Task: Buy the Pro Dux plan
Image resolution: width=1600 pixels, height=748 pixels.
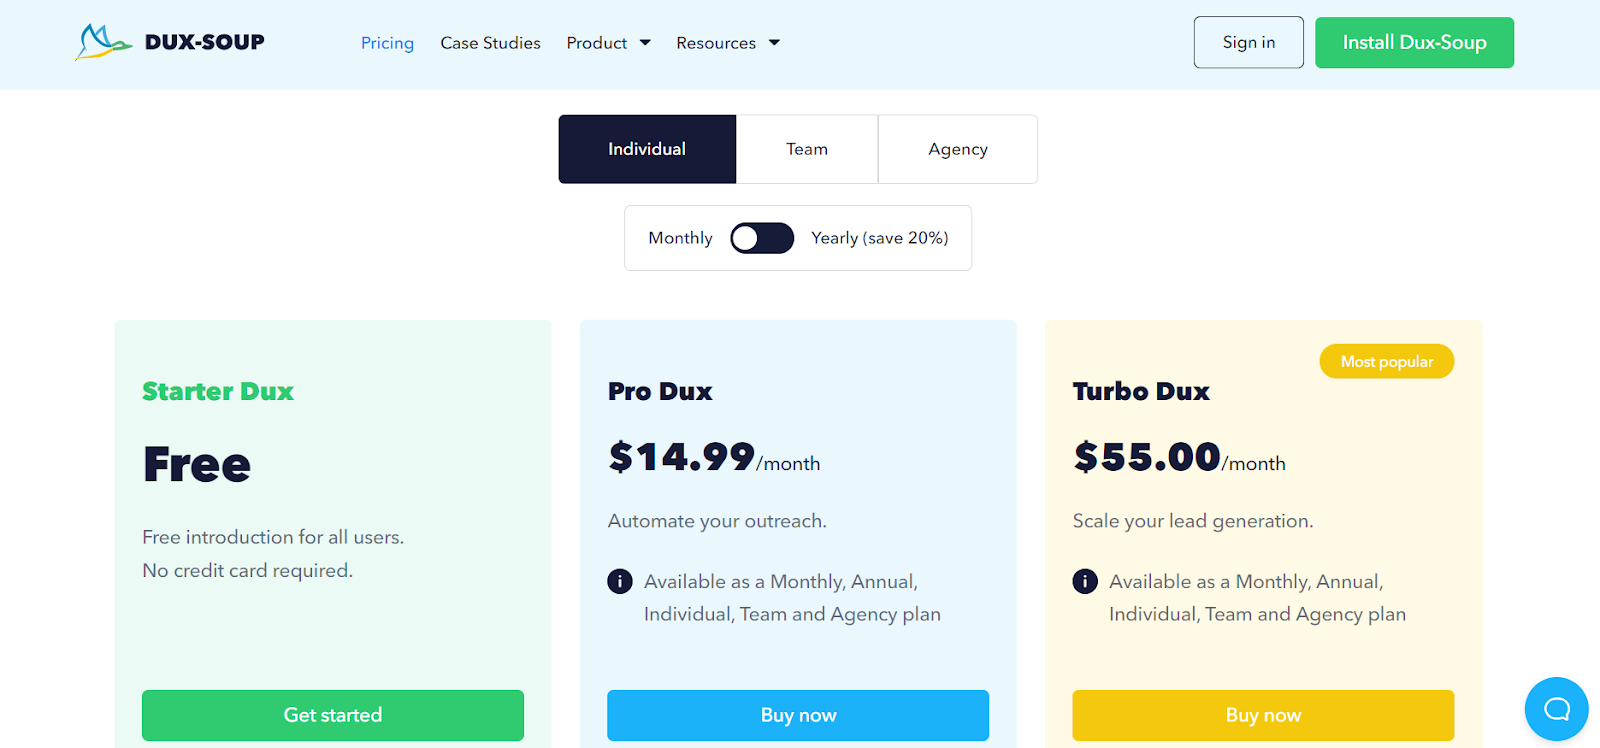Action: (x=798, y=715)
